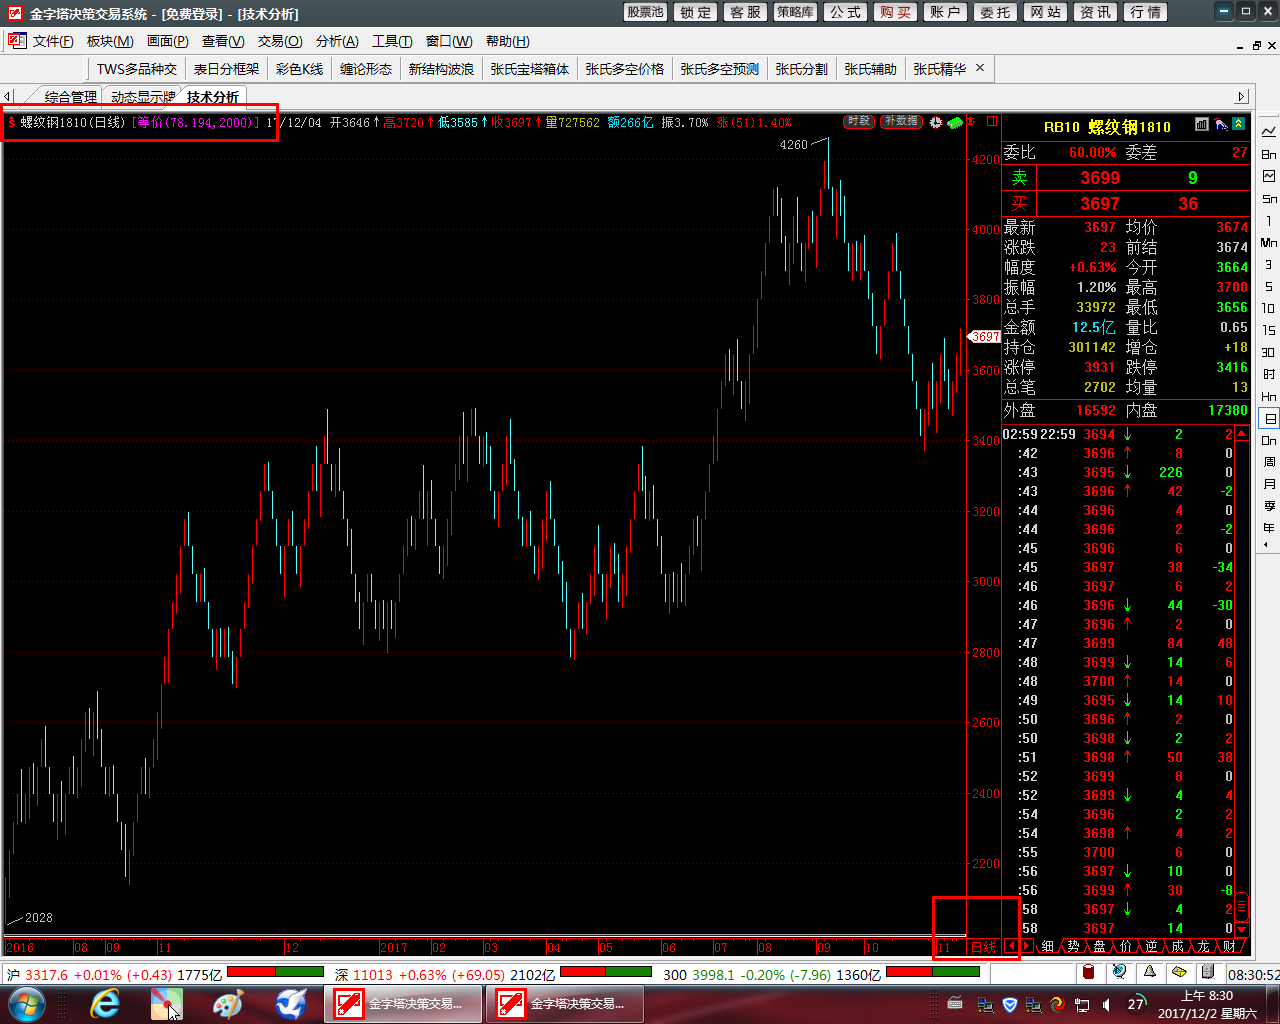This screenshot has height=1024, width=1280.
Task: Click the 股票池 button in title bar
Action: point(645,12)
